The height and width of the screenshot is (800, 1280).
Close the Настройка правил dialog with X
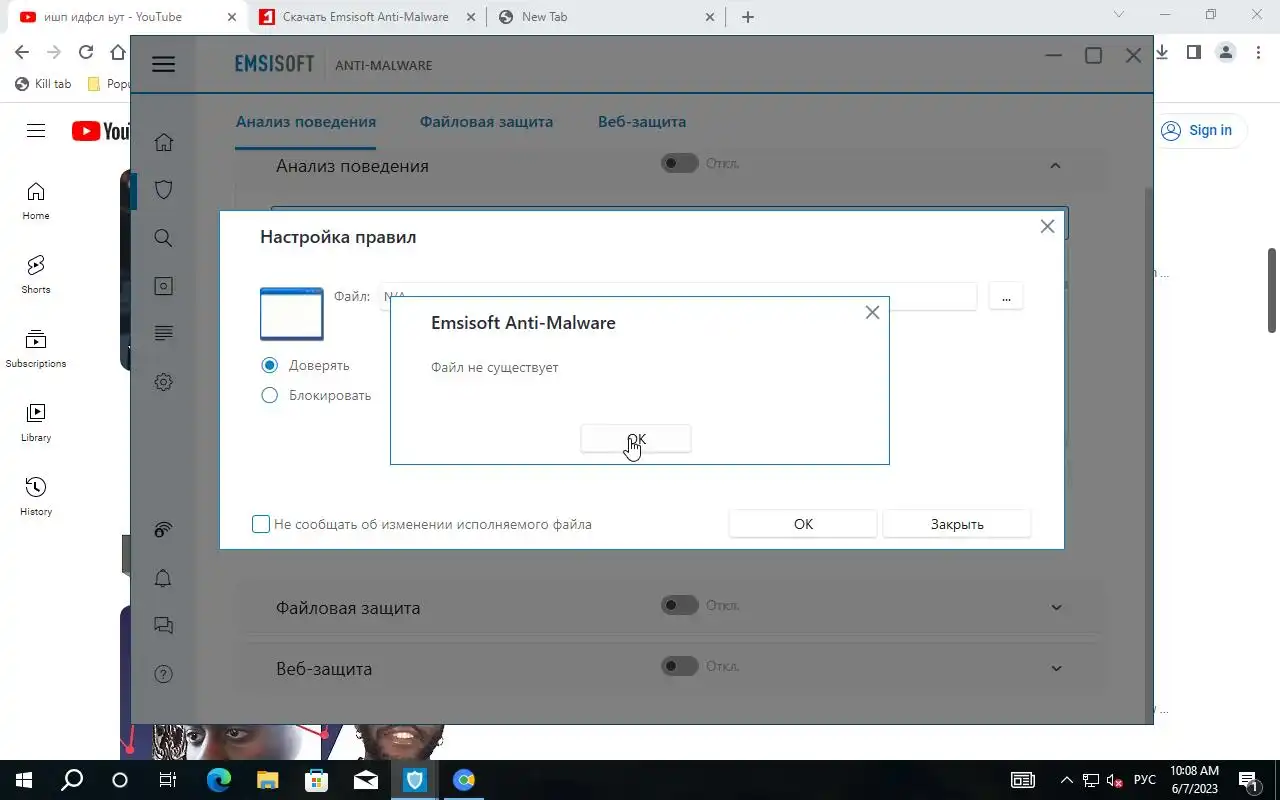1047,227
